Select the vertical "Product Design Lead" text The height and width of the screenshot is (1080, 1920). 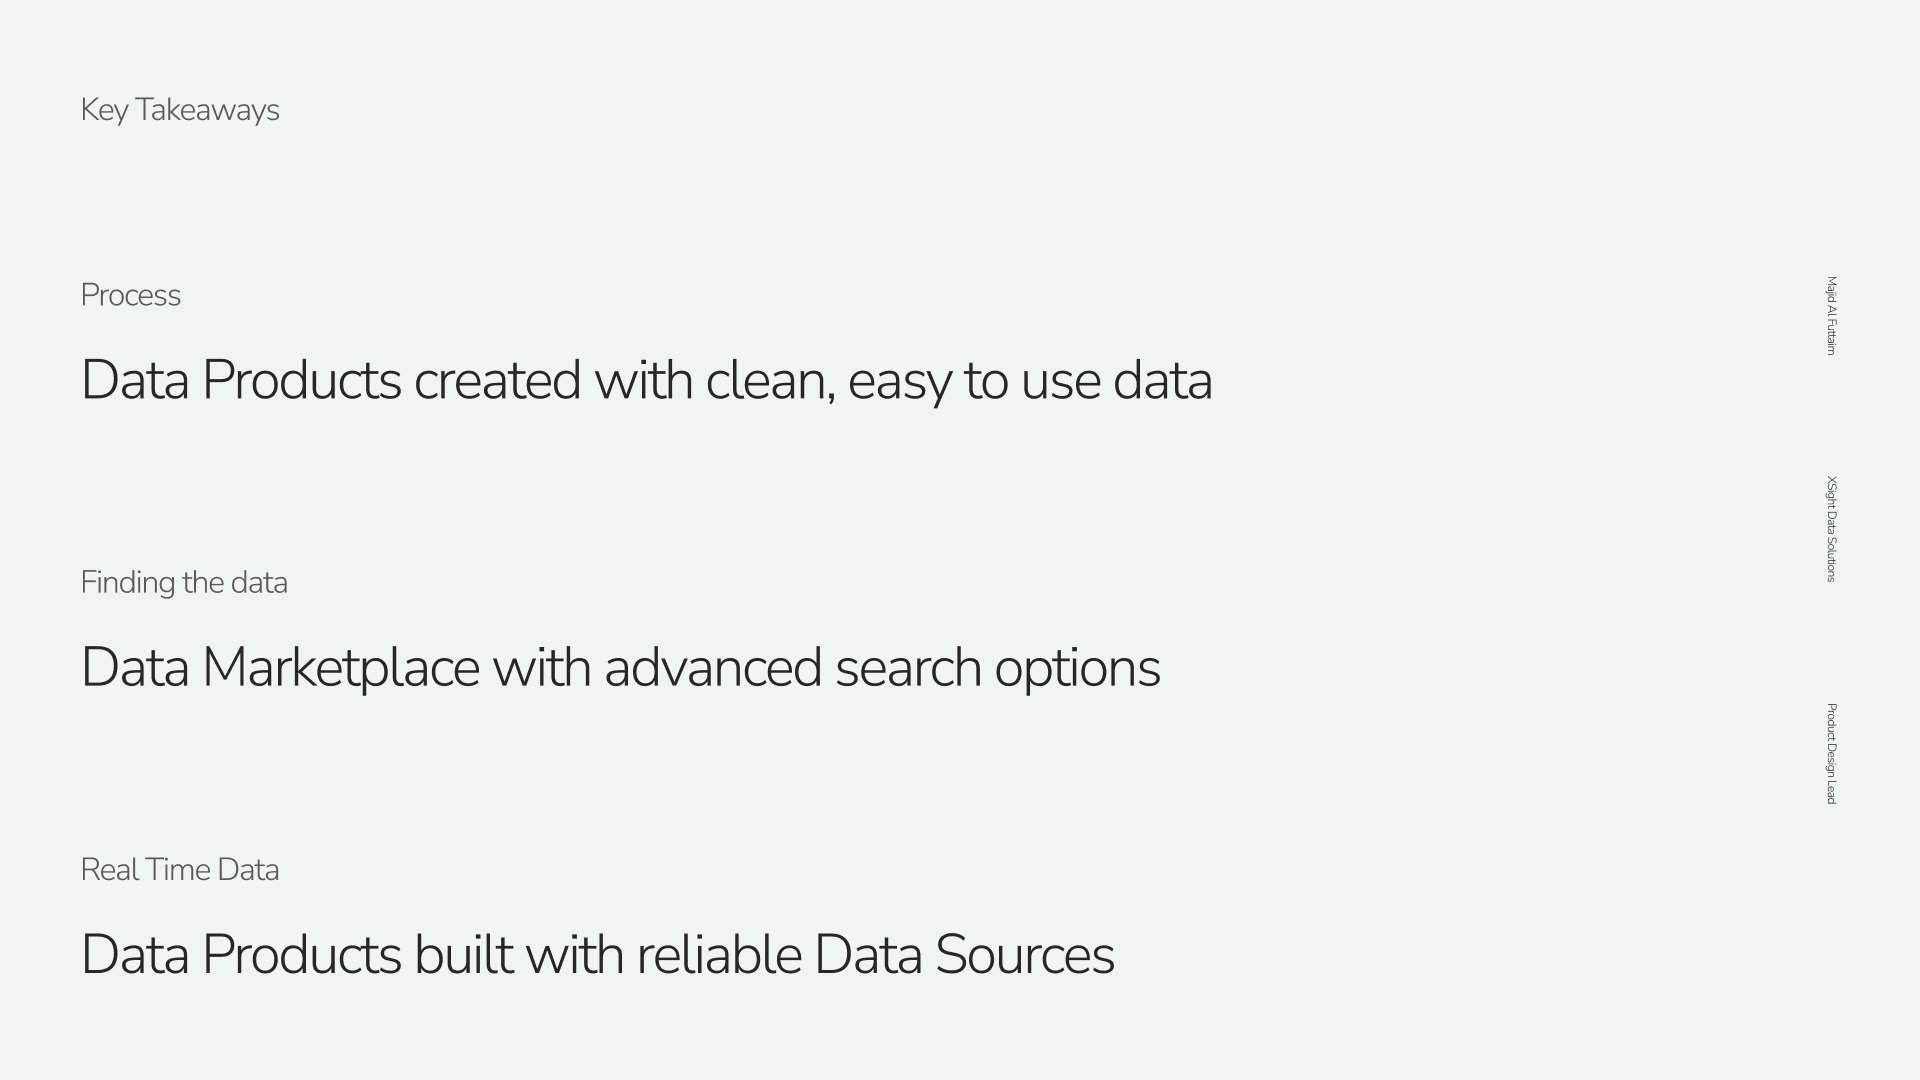[x=1831, y=753]
